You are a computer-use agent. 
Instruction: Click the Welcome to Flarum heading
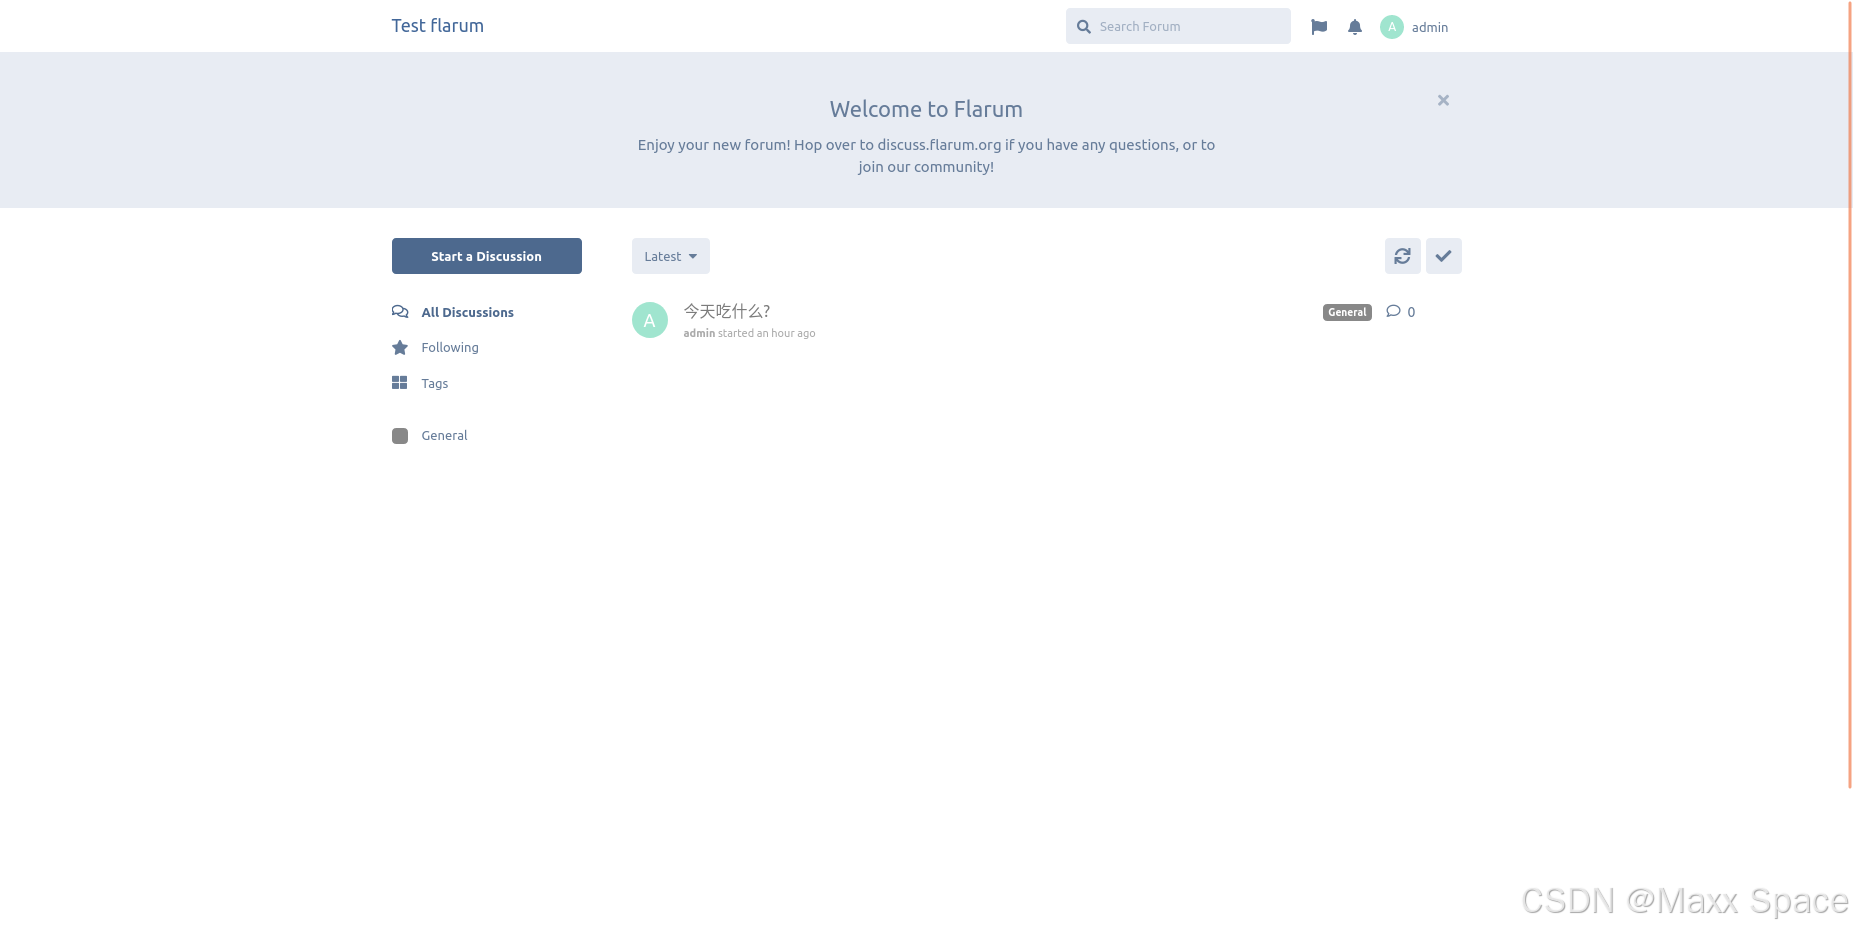(926, 109)
